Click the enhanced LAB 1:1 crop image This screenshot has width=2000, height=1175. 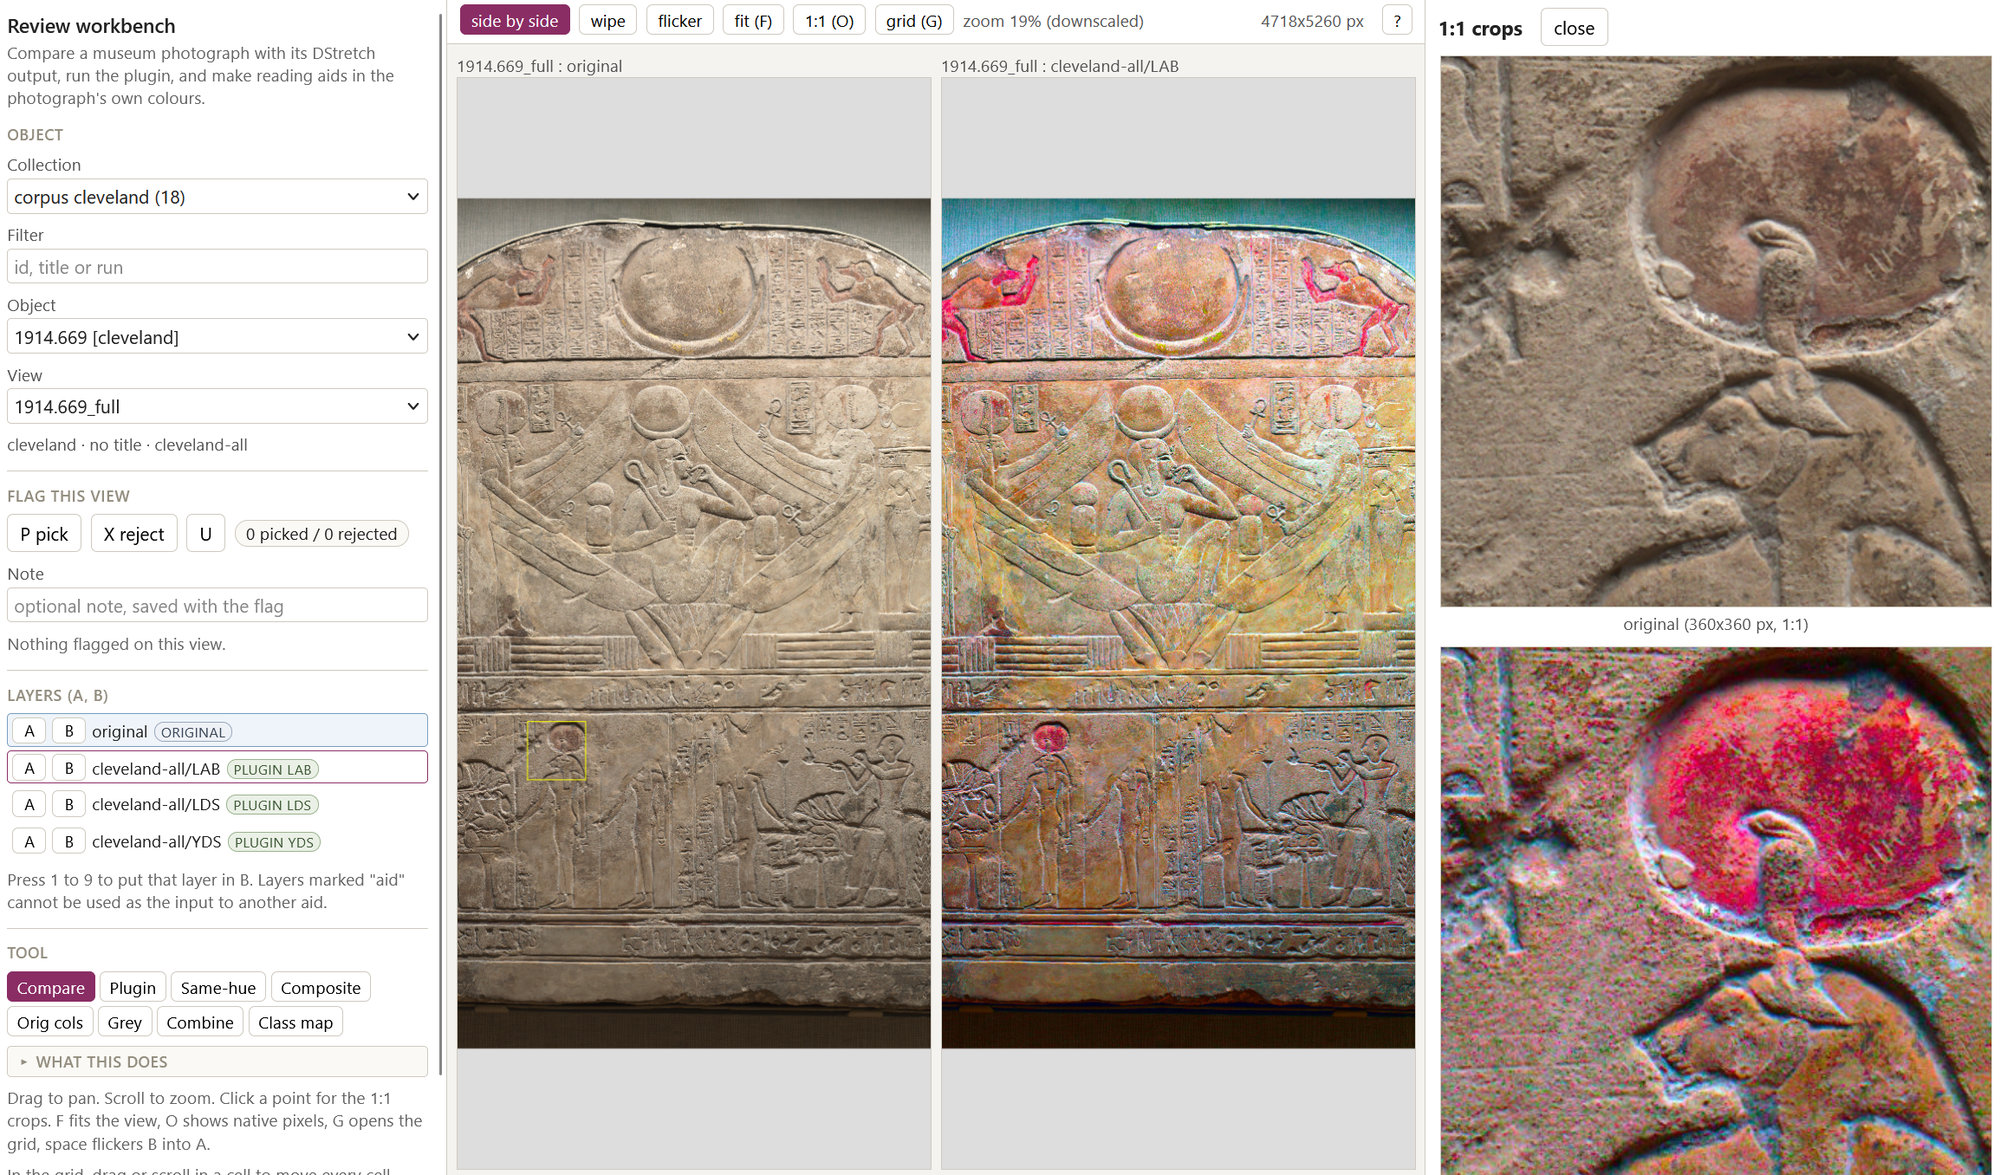[1716, 911]
